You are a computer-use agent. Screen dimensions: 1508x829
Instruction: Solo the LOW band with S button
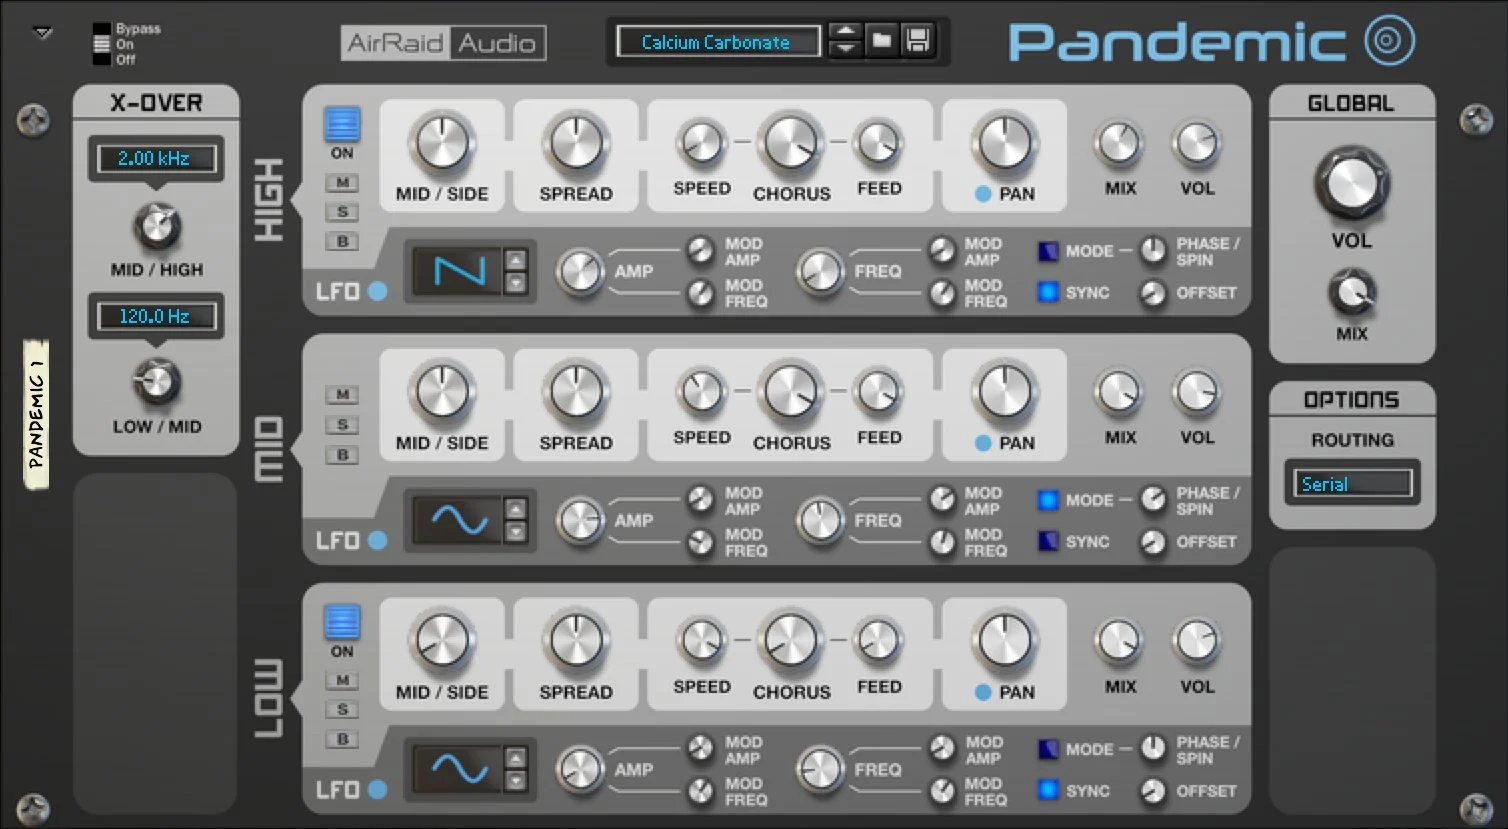342,710
